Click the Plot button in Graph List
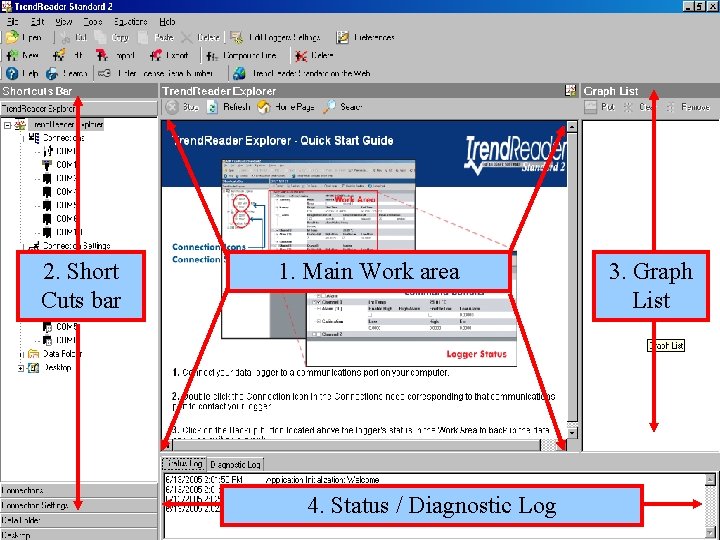The width and height of the screenshot is (720, 540). click(600, 107)
